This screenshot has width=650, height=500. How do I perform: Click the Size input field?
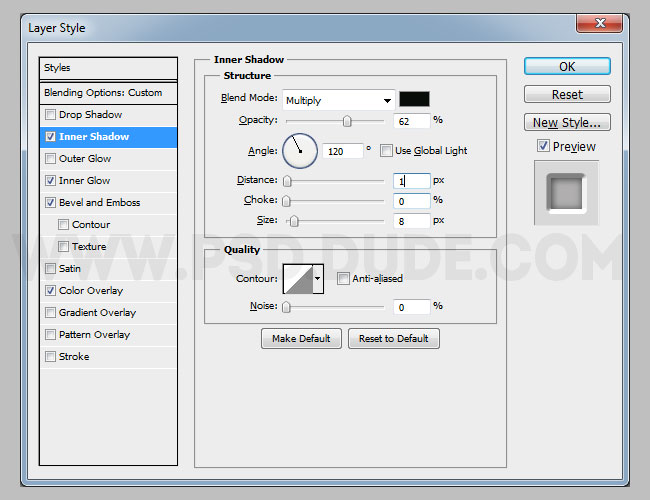pos(411,221)
